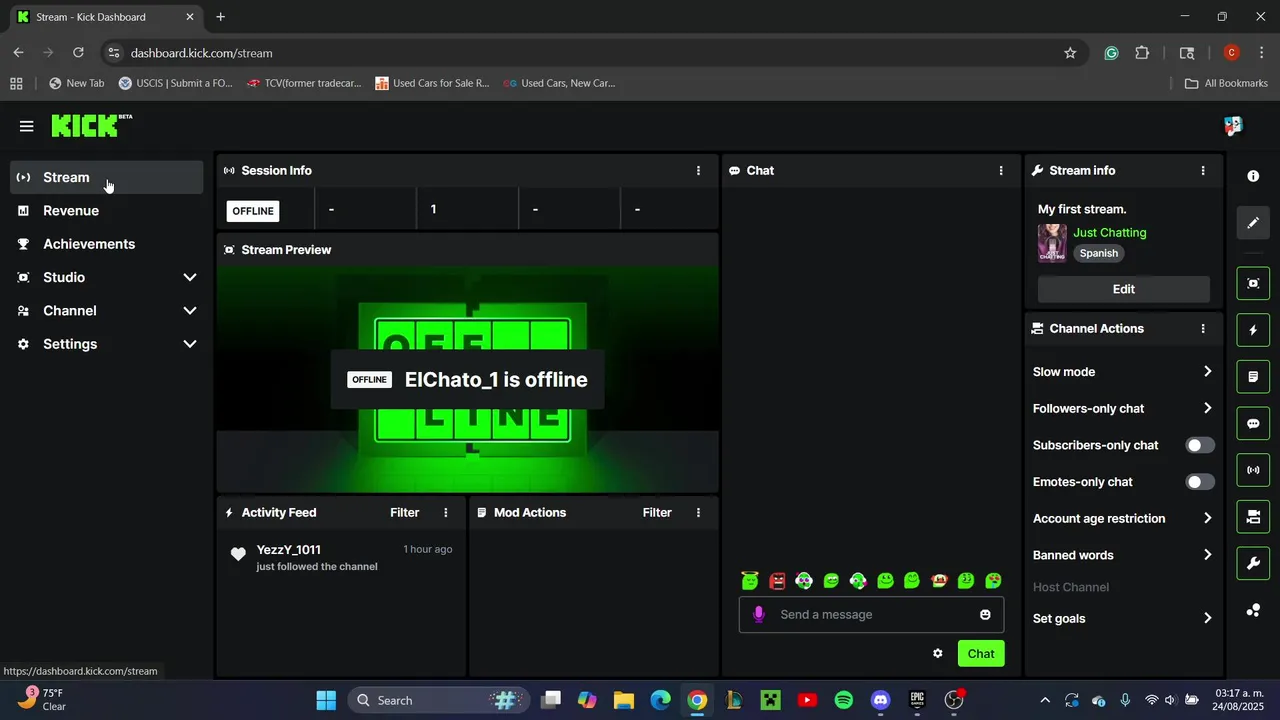Click the offline stream preview image

point(468,379)
